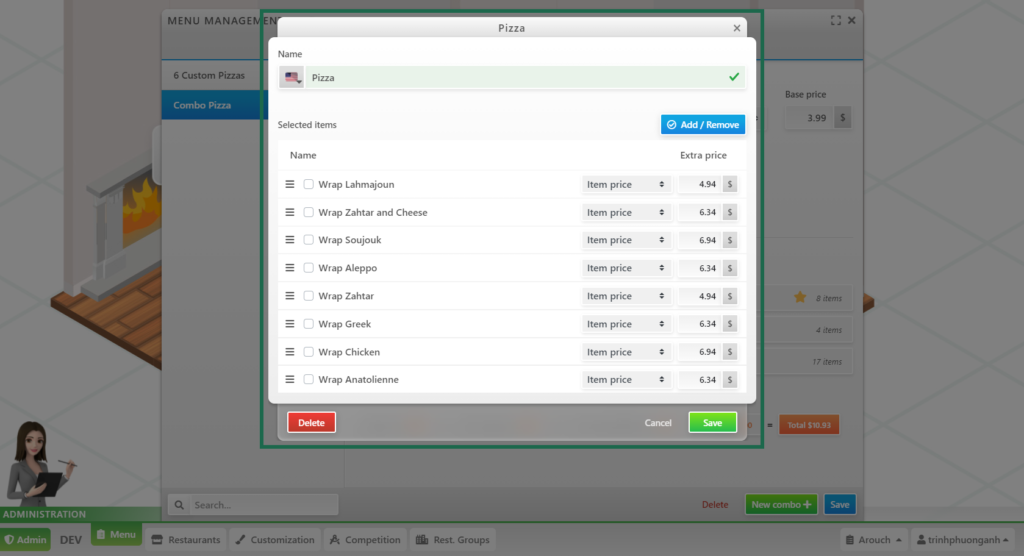
Task: Open the trinhphuonganh user menu
Action: pos(961,540)
